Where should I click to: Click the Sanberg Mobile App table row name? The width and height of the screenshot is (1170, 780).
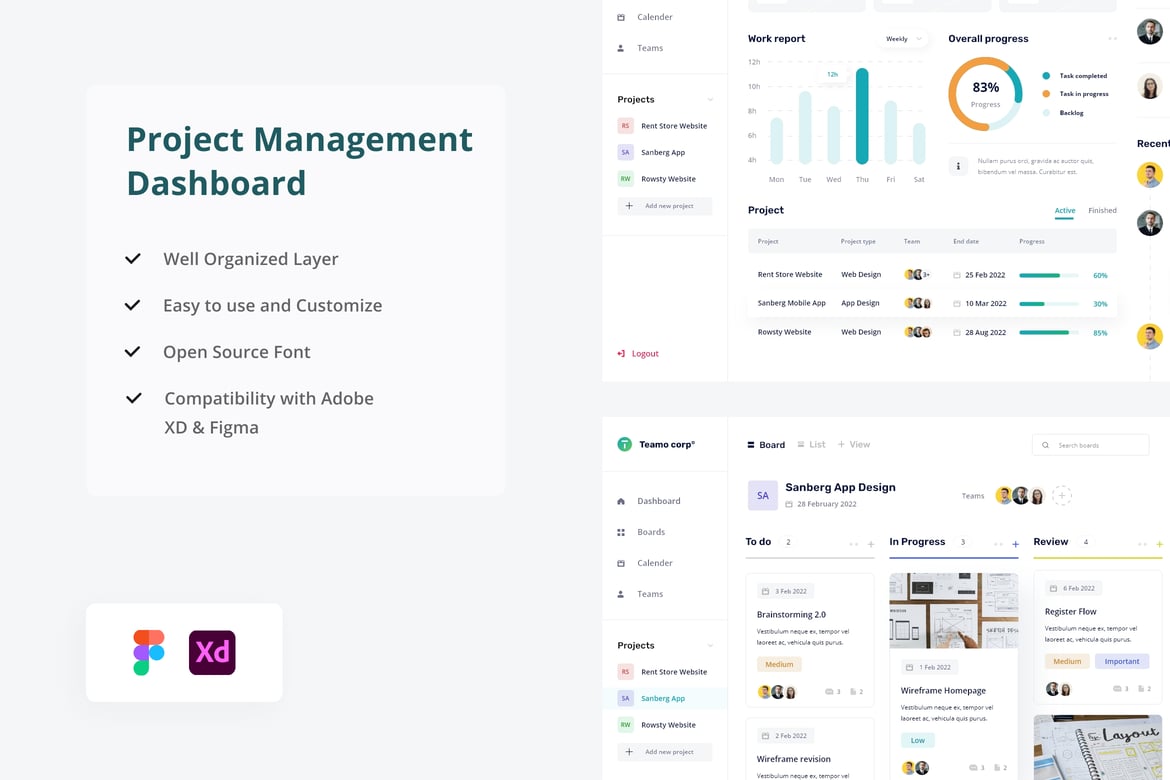[x=792, y=303]
